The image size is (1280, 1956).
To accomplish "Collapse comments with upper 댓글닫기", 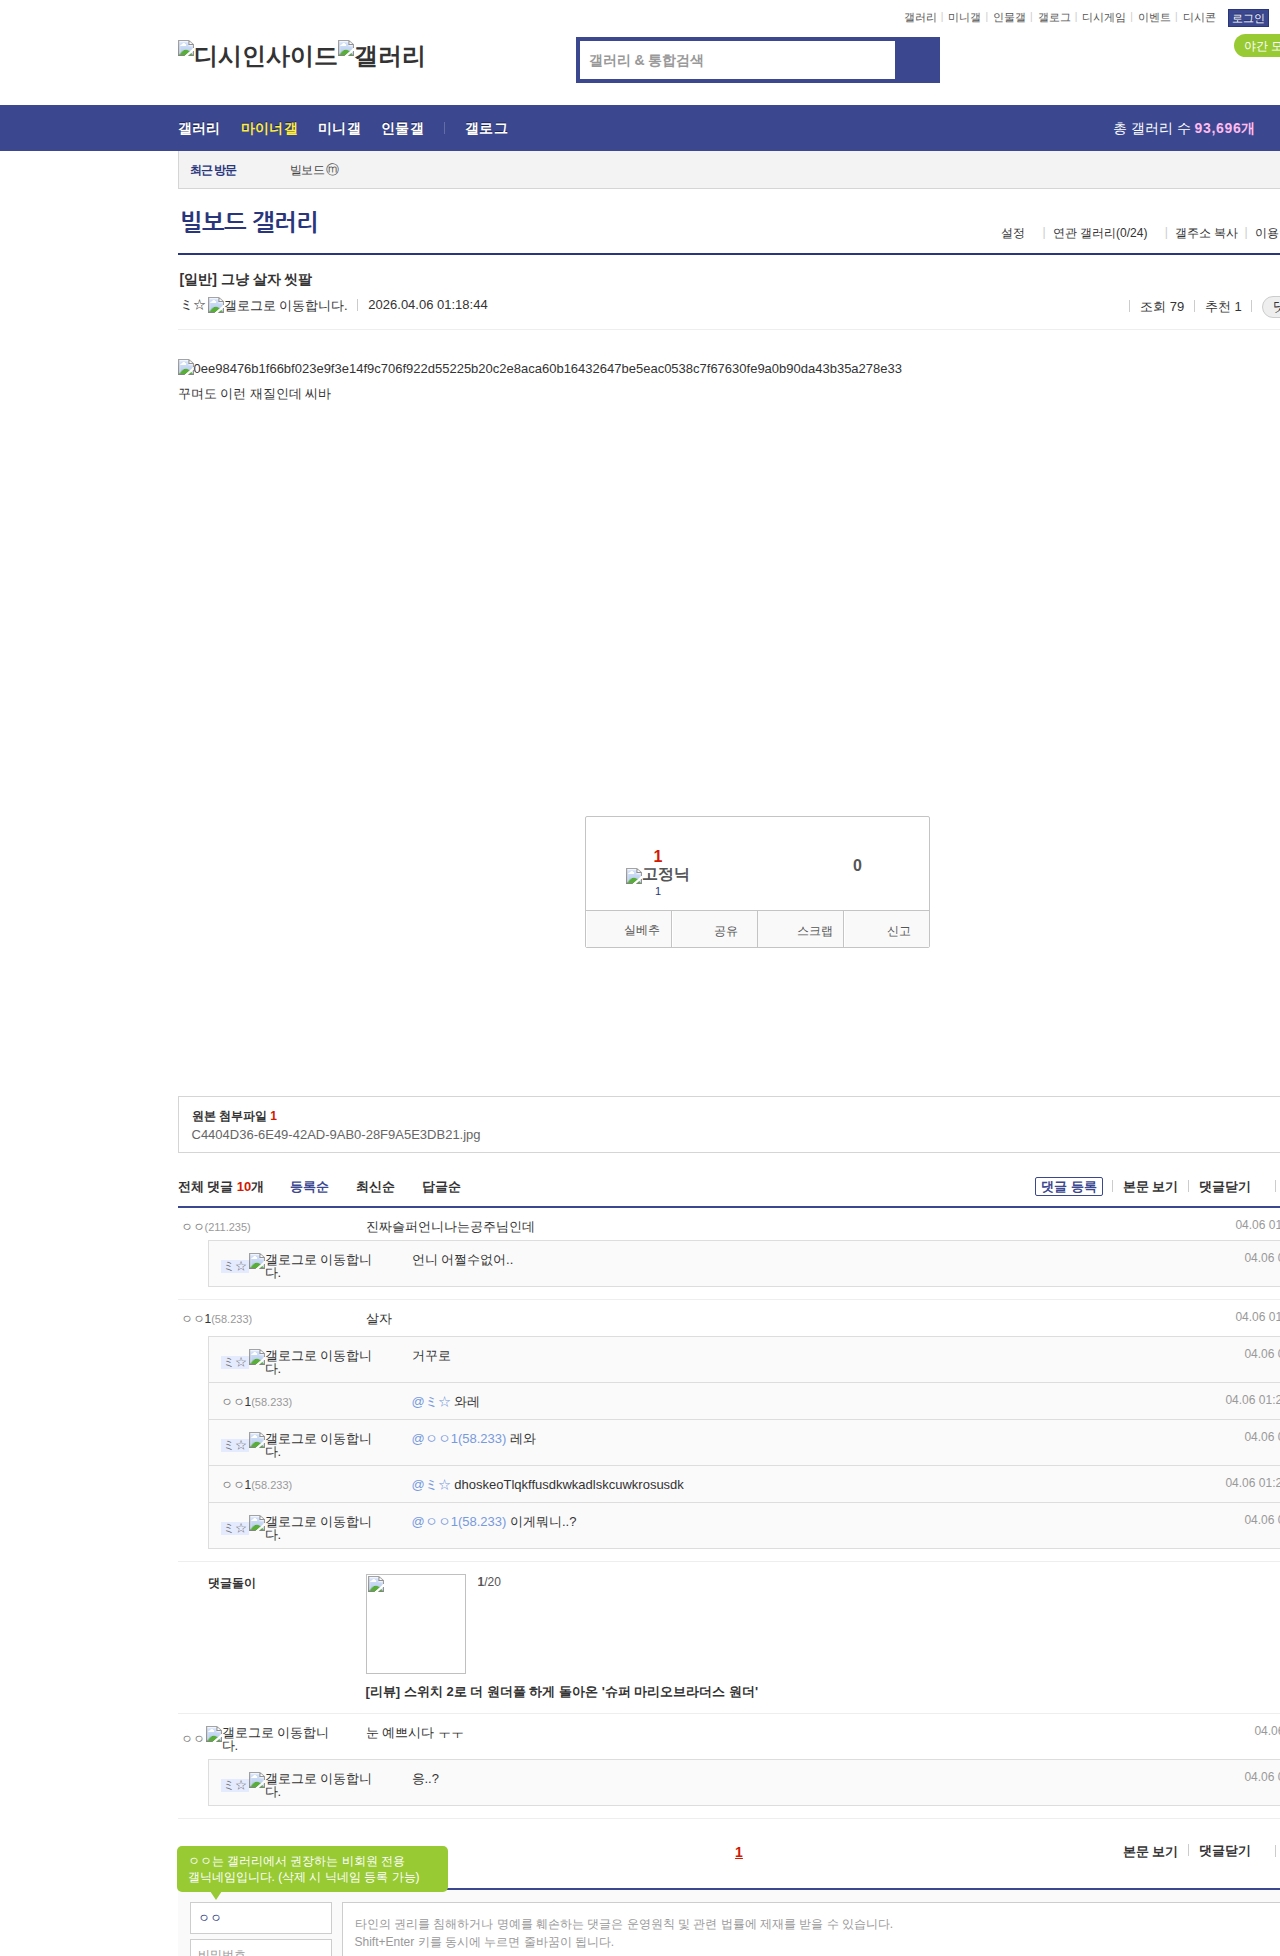I will (1224, 1187).
